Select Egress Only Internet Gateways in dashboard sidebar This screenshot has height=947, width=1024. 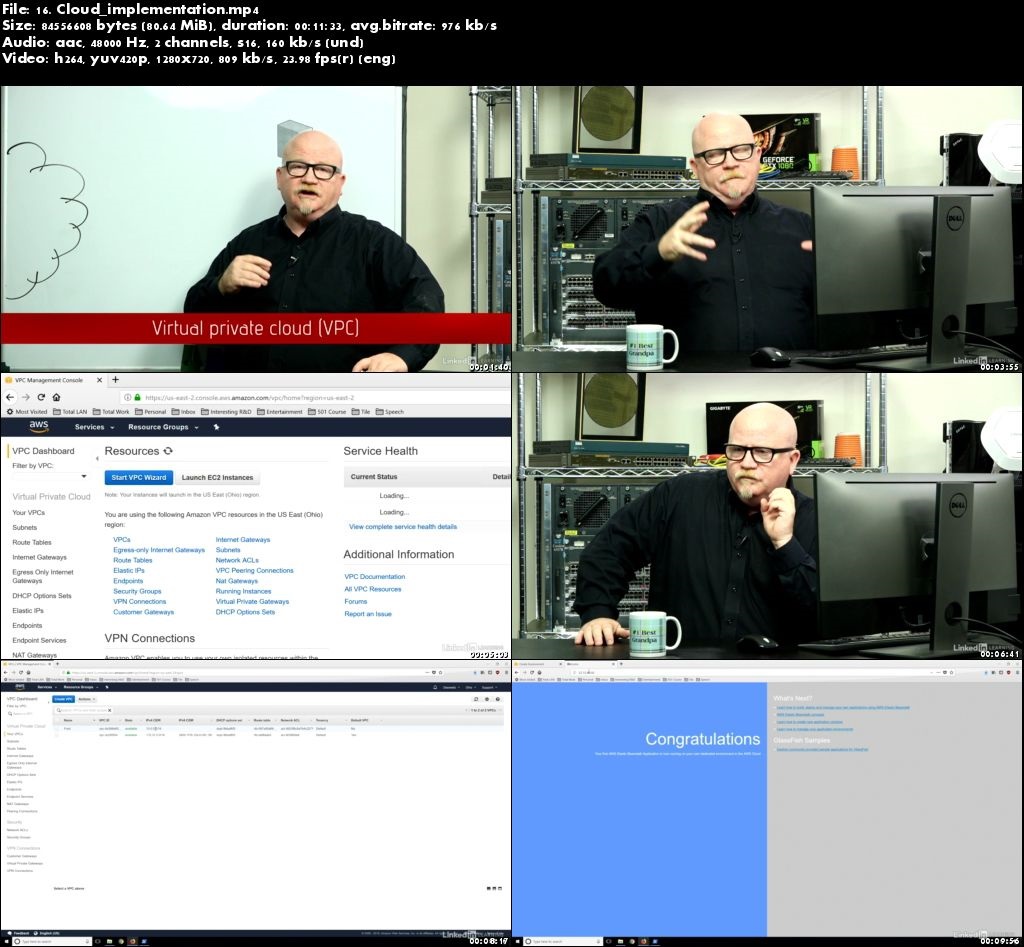click(43, 576)
